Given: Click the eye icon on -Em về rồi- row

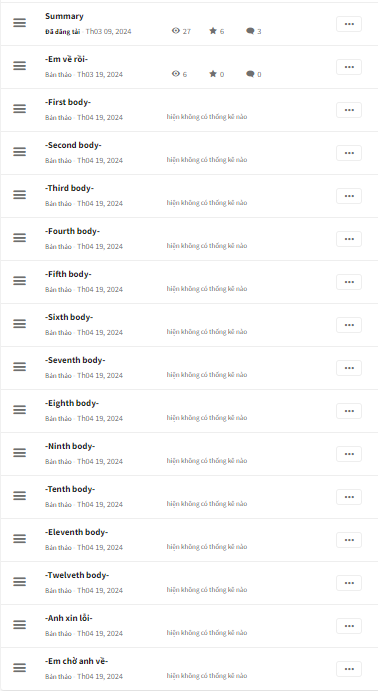Looking at the screenshot, I should tap(176, 74).
